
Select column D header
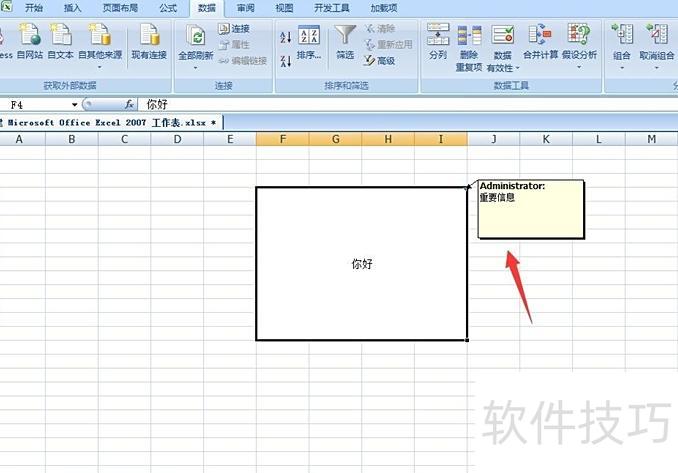click(x=177, y=139)
